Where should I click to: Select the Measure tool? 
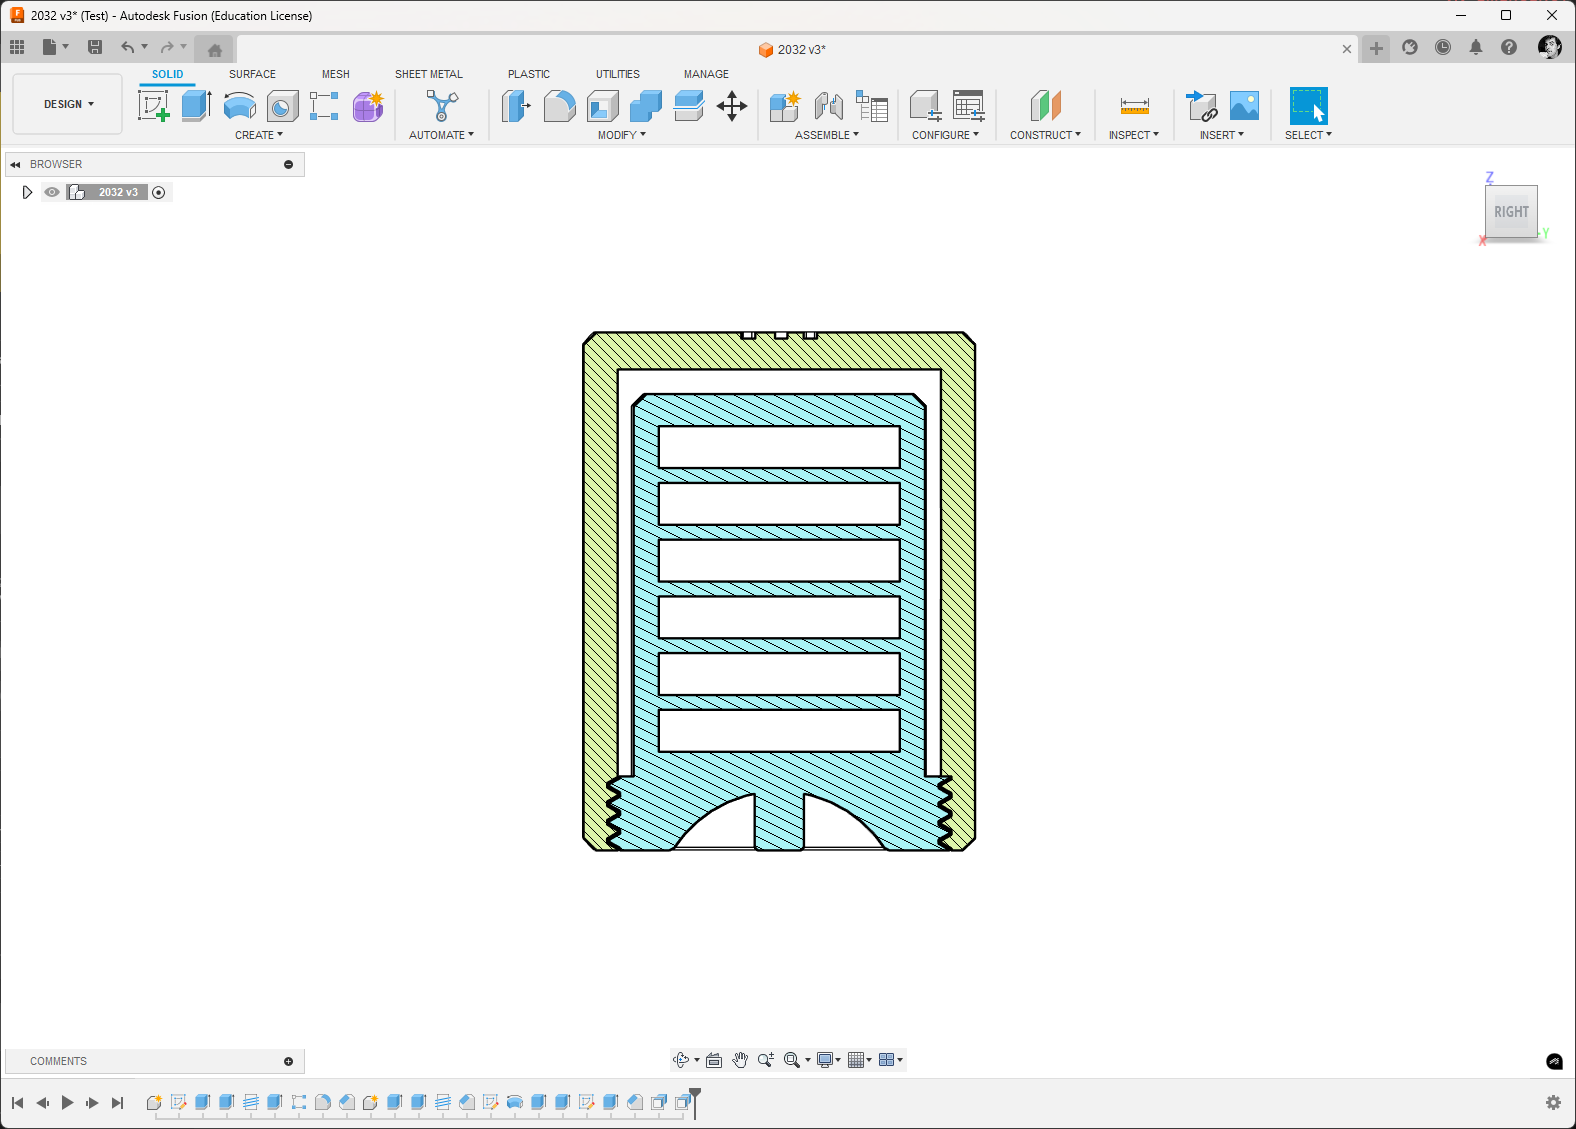click(1135, 106)
